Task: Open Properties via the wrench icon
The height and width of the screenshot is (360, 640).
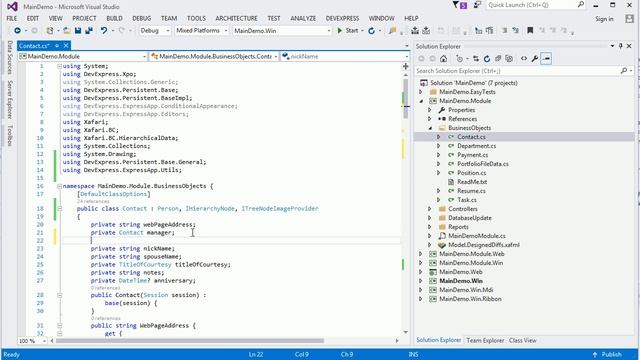Action: tap(535, 59)
